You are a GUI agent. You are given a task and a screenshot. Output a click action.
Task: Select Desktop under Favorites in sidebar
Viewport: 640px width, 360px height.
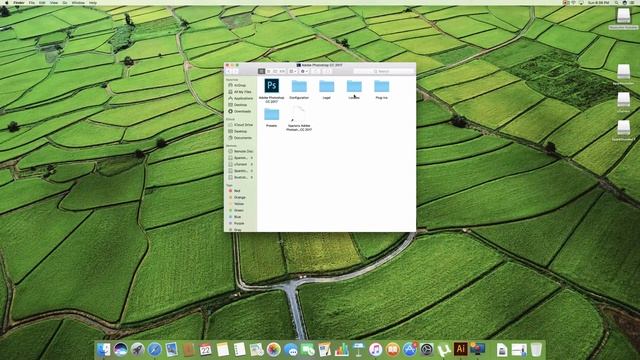coord(240,105)
